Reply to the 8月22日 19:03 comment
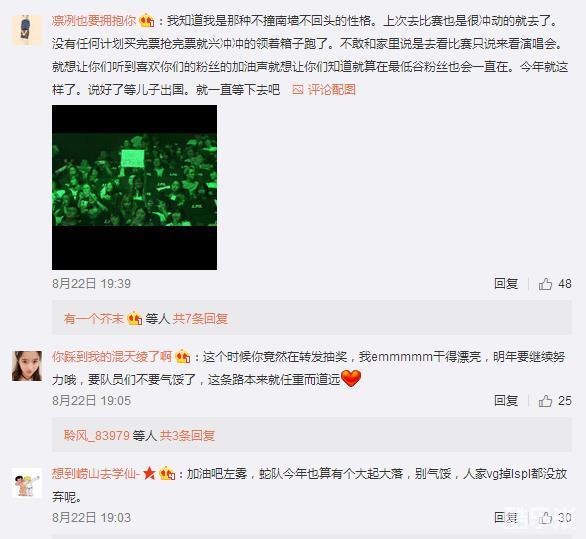 pos(506,518)
